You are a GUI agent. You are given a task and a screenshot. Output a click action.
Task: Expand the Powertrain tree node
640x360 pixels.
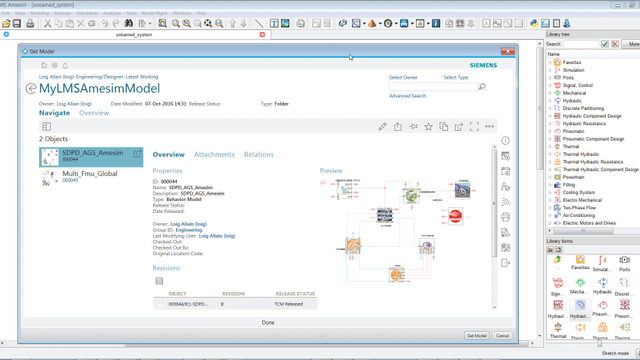[550, 177]
